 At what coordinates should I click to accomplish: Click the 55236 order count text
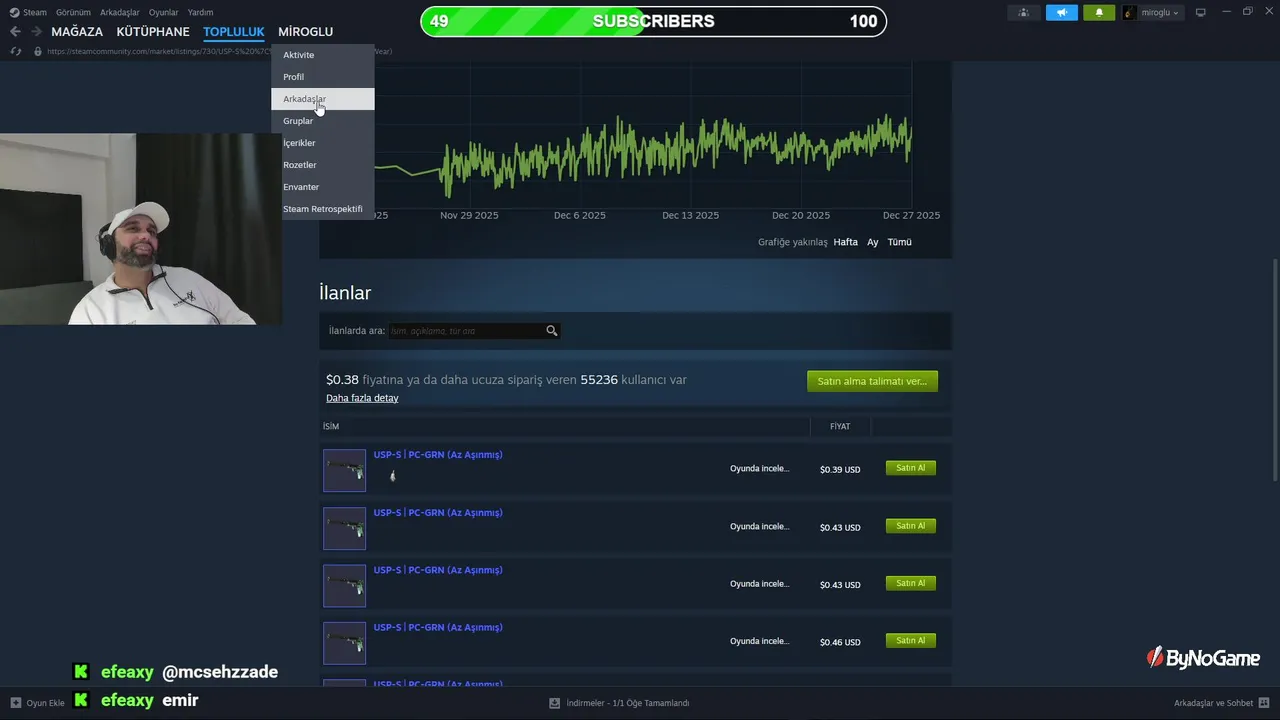[599, 380]
